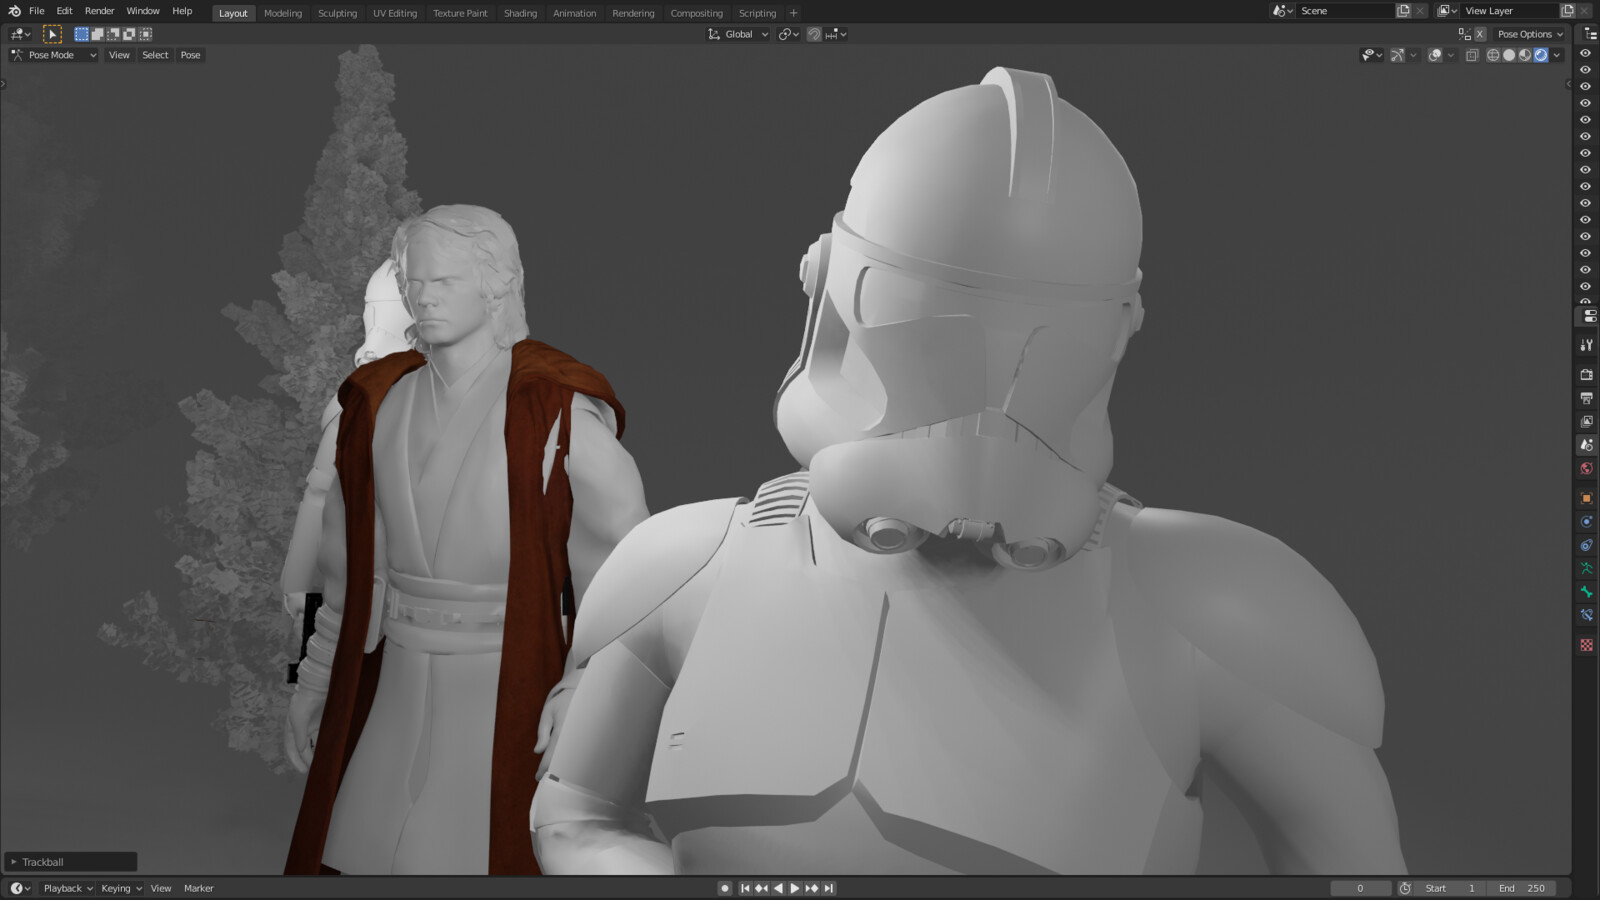The image size is (1600, 900).
Task: Open the Global transform orientation dropdown
Action: pyautogui.click(x=738, y=34)
